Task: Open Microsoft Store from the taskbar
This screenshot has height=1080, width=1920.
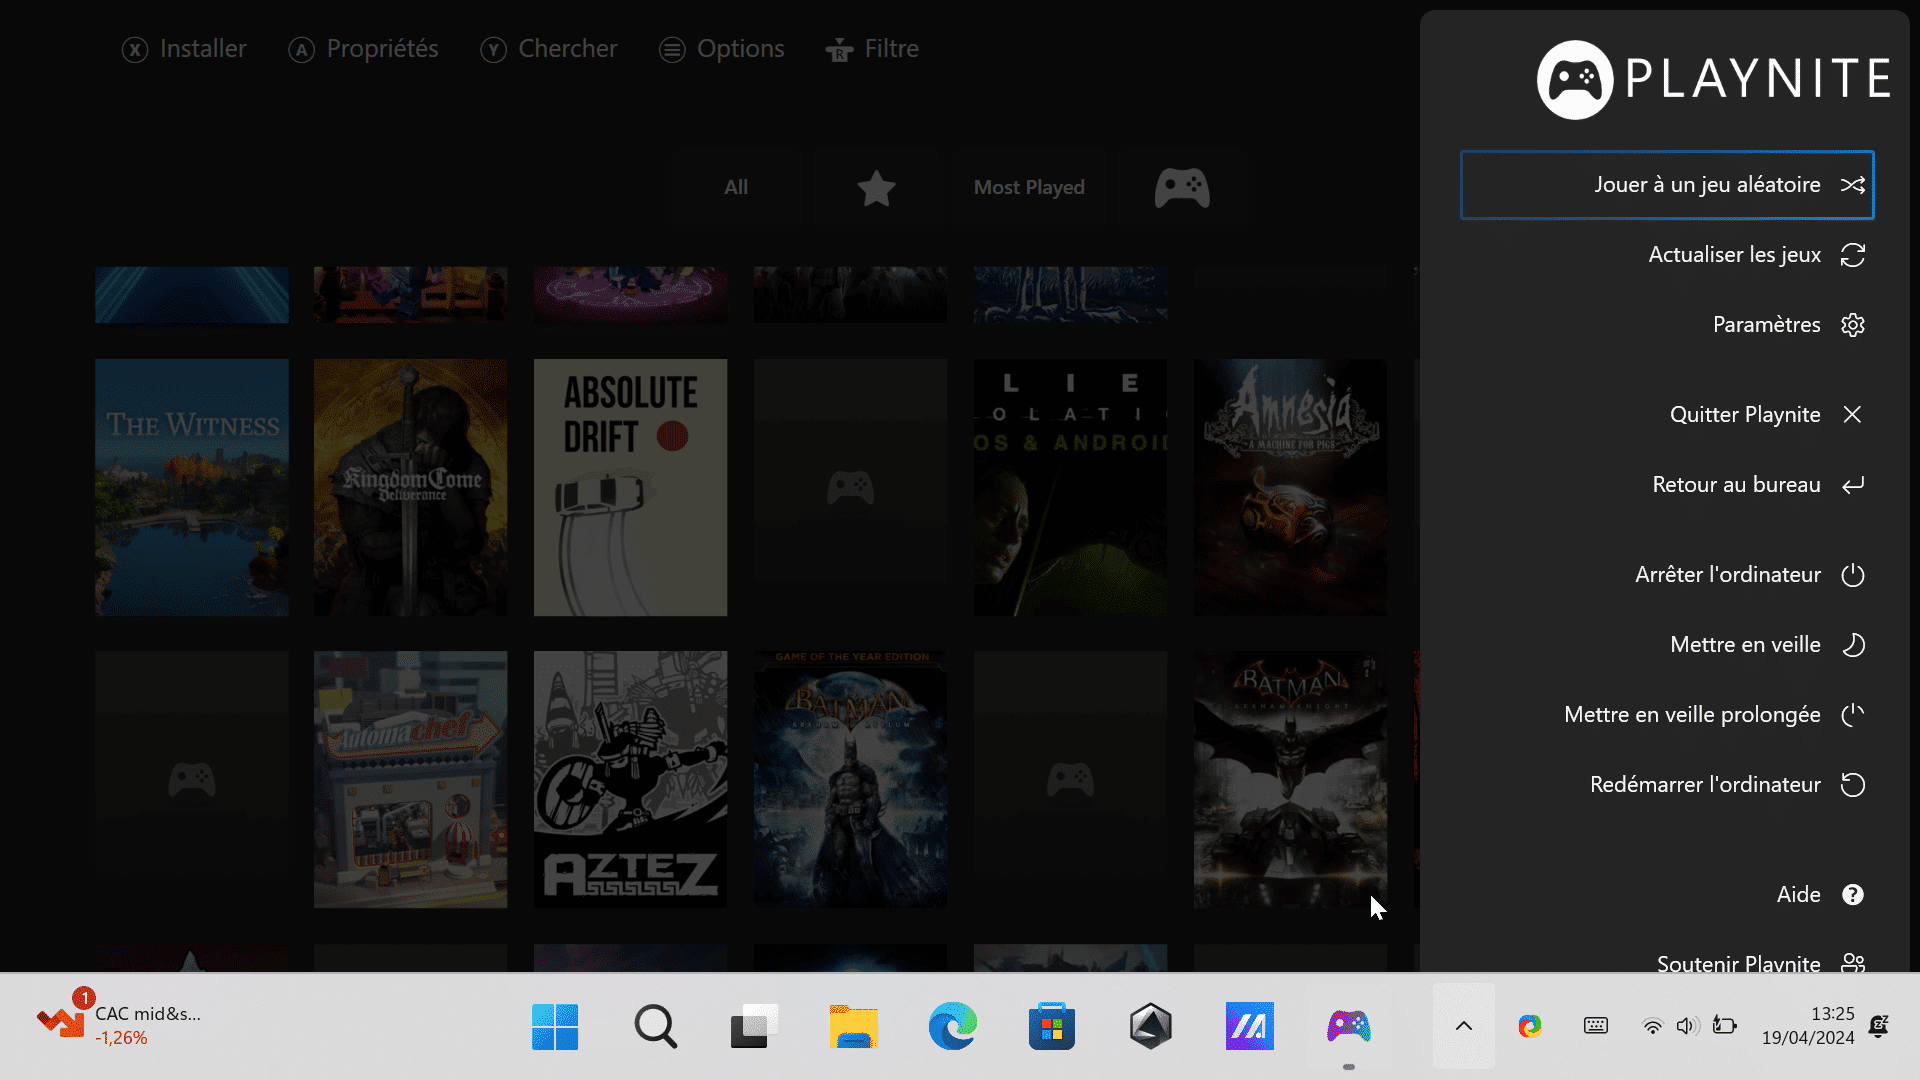Action: click(1051, 1026)
